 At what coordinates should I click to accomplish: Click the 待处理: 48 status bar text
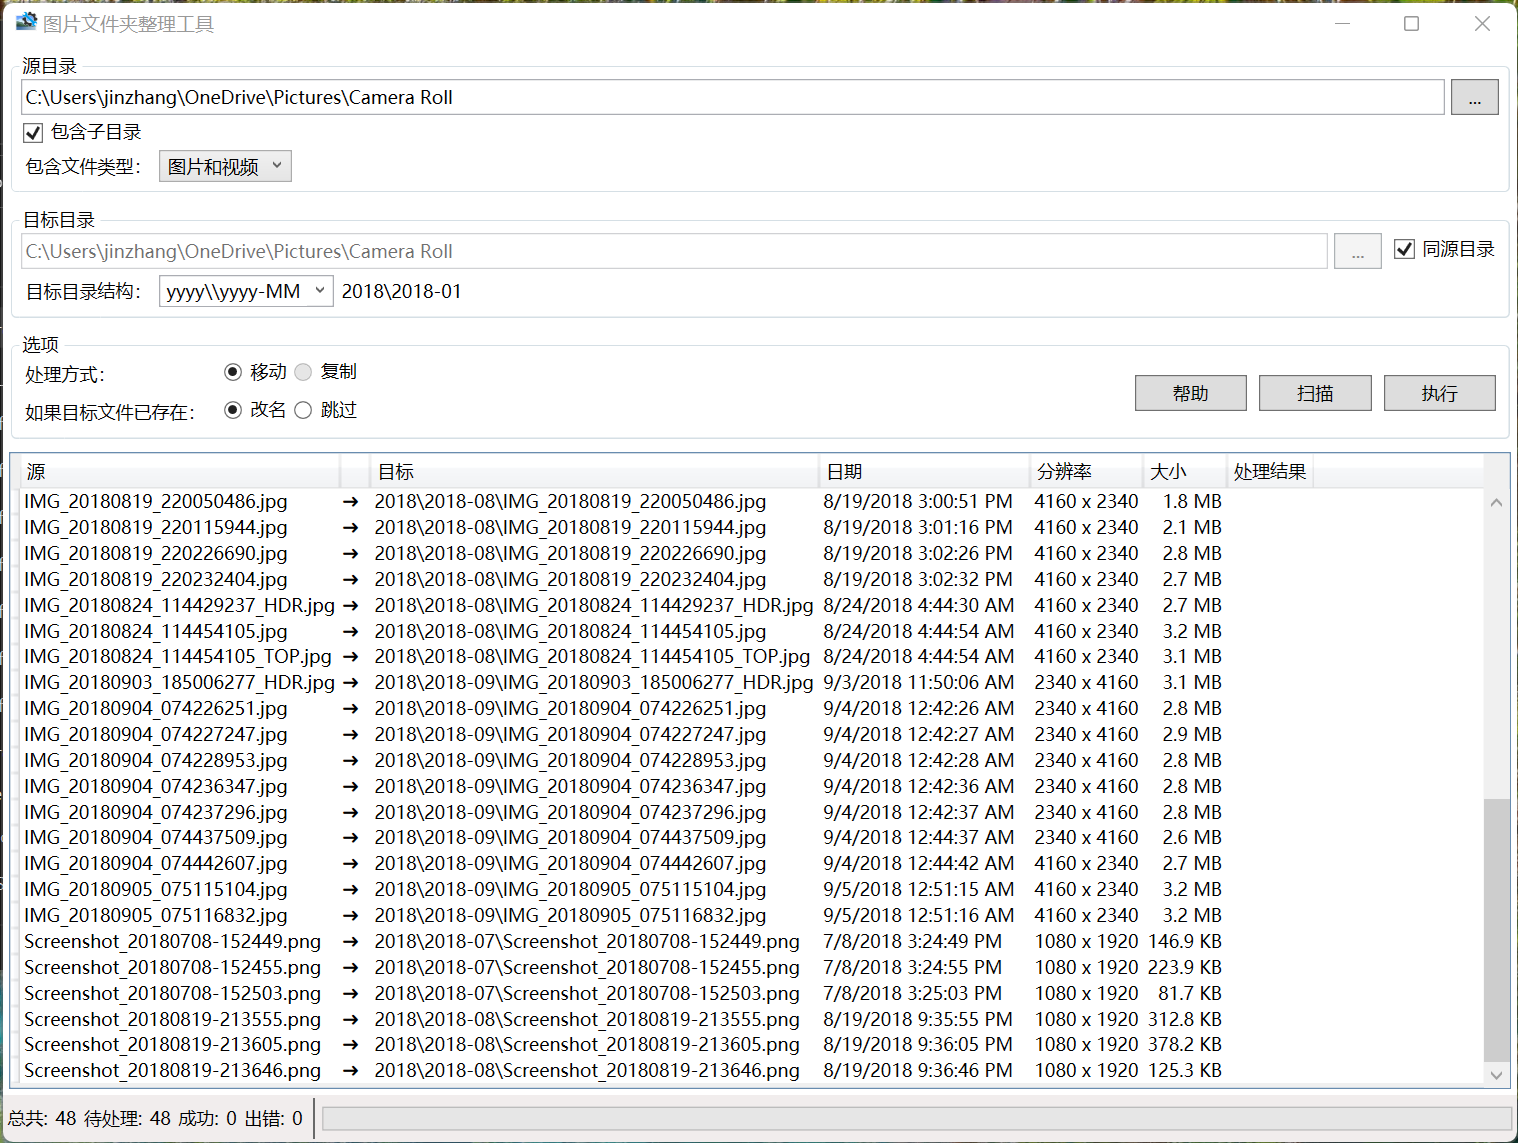click(x=127, y=1118)
